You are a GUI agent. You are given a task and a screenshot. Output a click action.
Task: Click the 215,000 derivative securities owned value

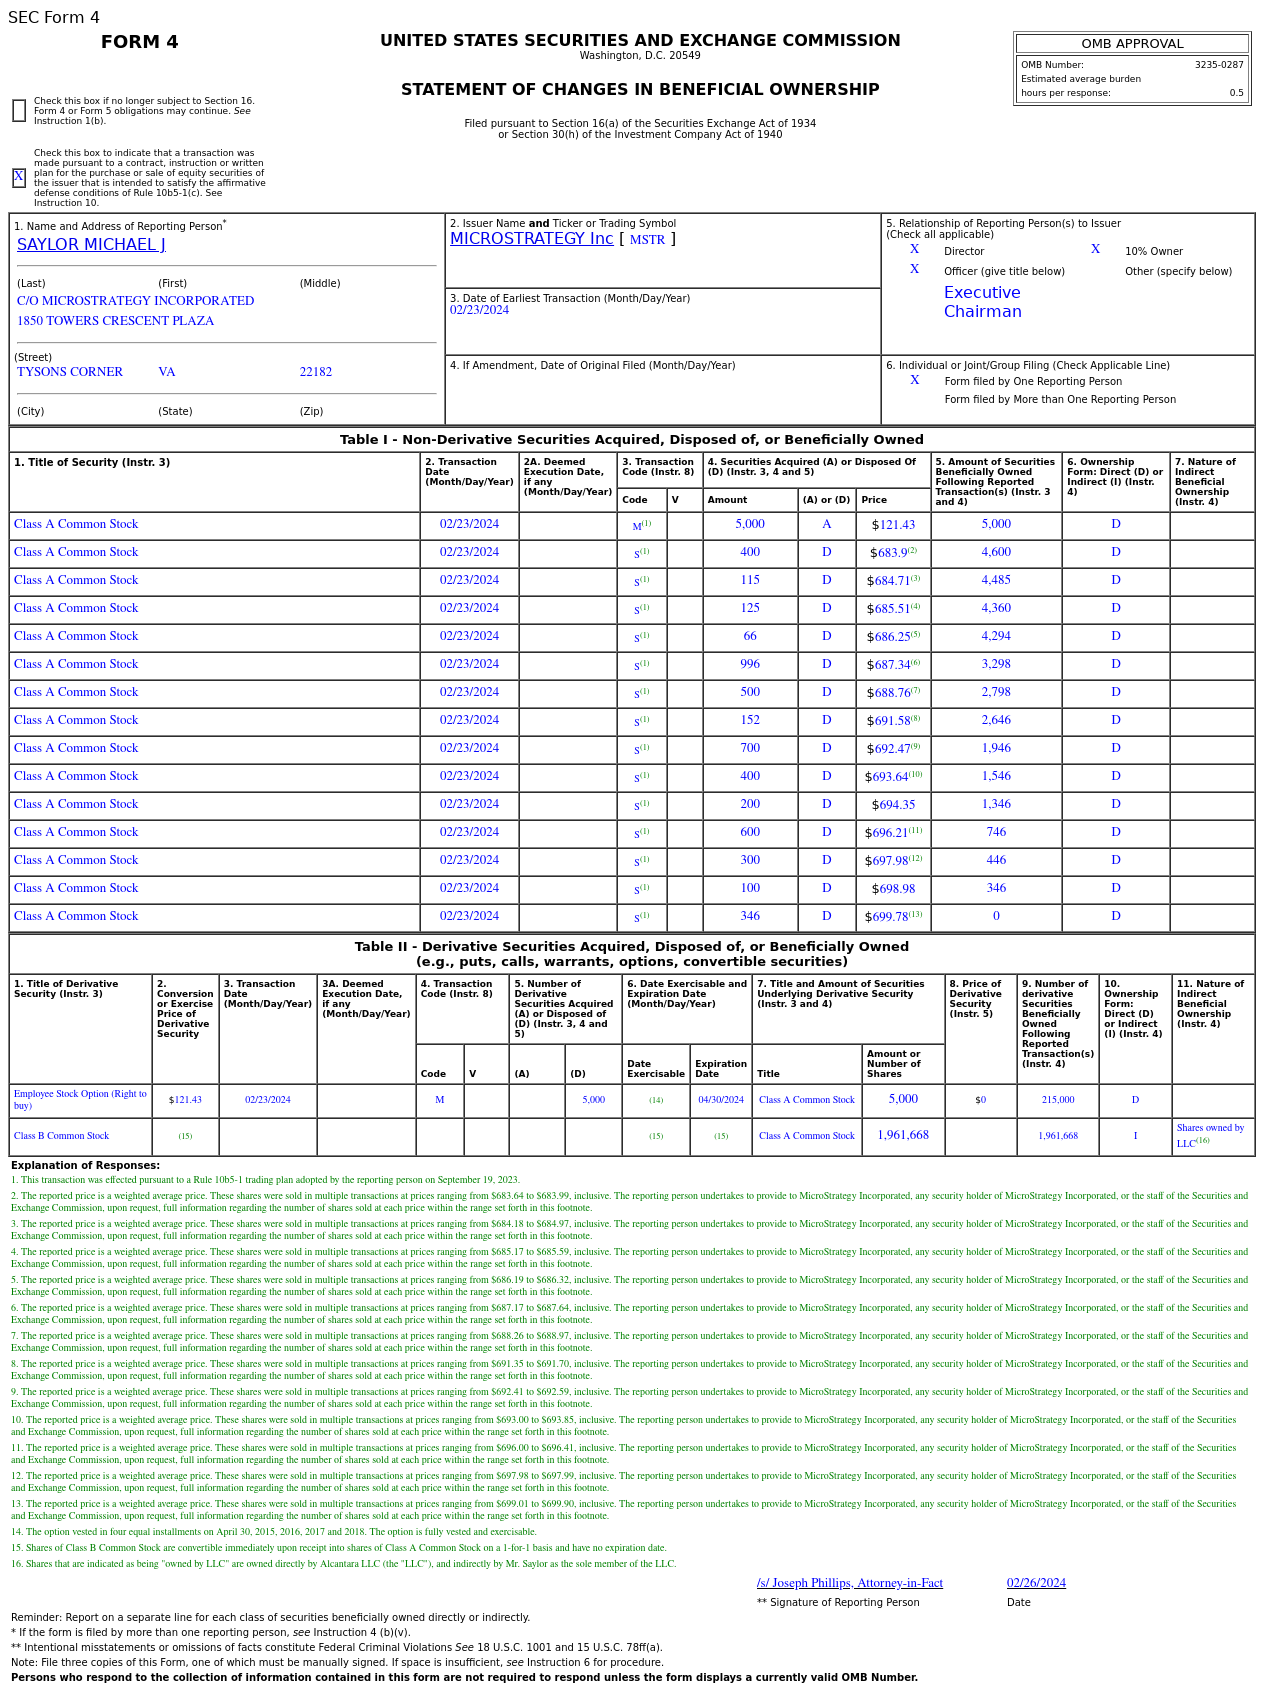point(1058,1100)
